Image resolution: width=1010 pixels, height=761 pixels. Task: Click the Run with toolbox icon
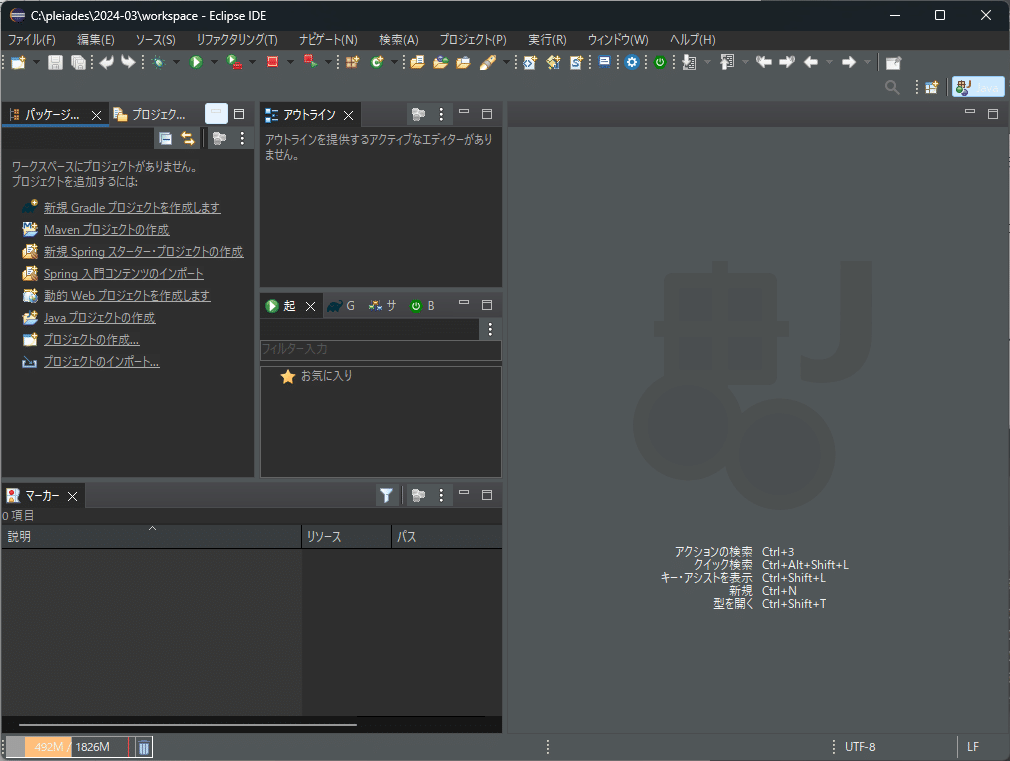[234, 63]
